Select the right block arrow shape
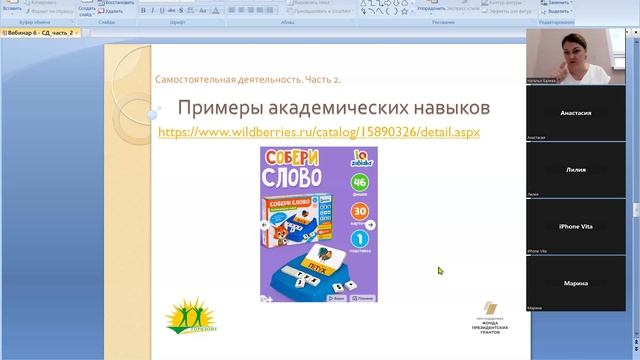Image resolution: width=640 pixels, height=360 pixels. click(x=387, y=3)
